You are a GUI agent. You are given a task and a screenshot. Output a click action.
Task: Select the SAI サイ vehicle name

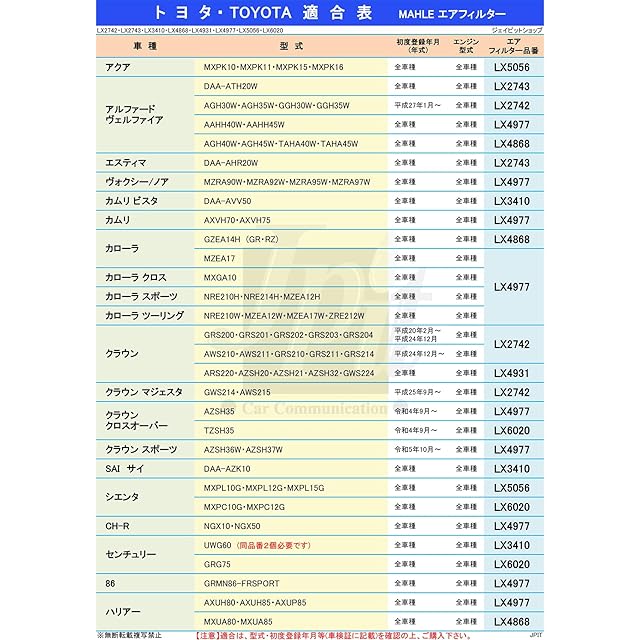pos(124,469)
